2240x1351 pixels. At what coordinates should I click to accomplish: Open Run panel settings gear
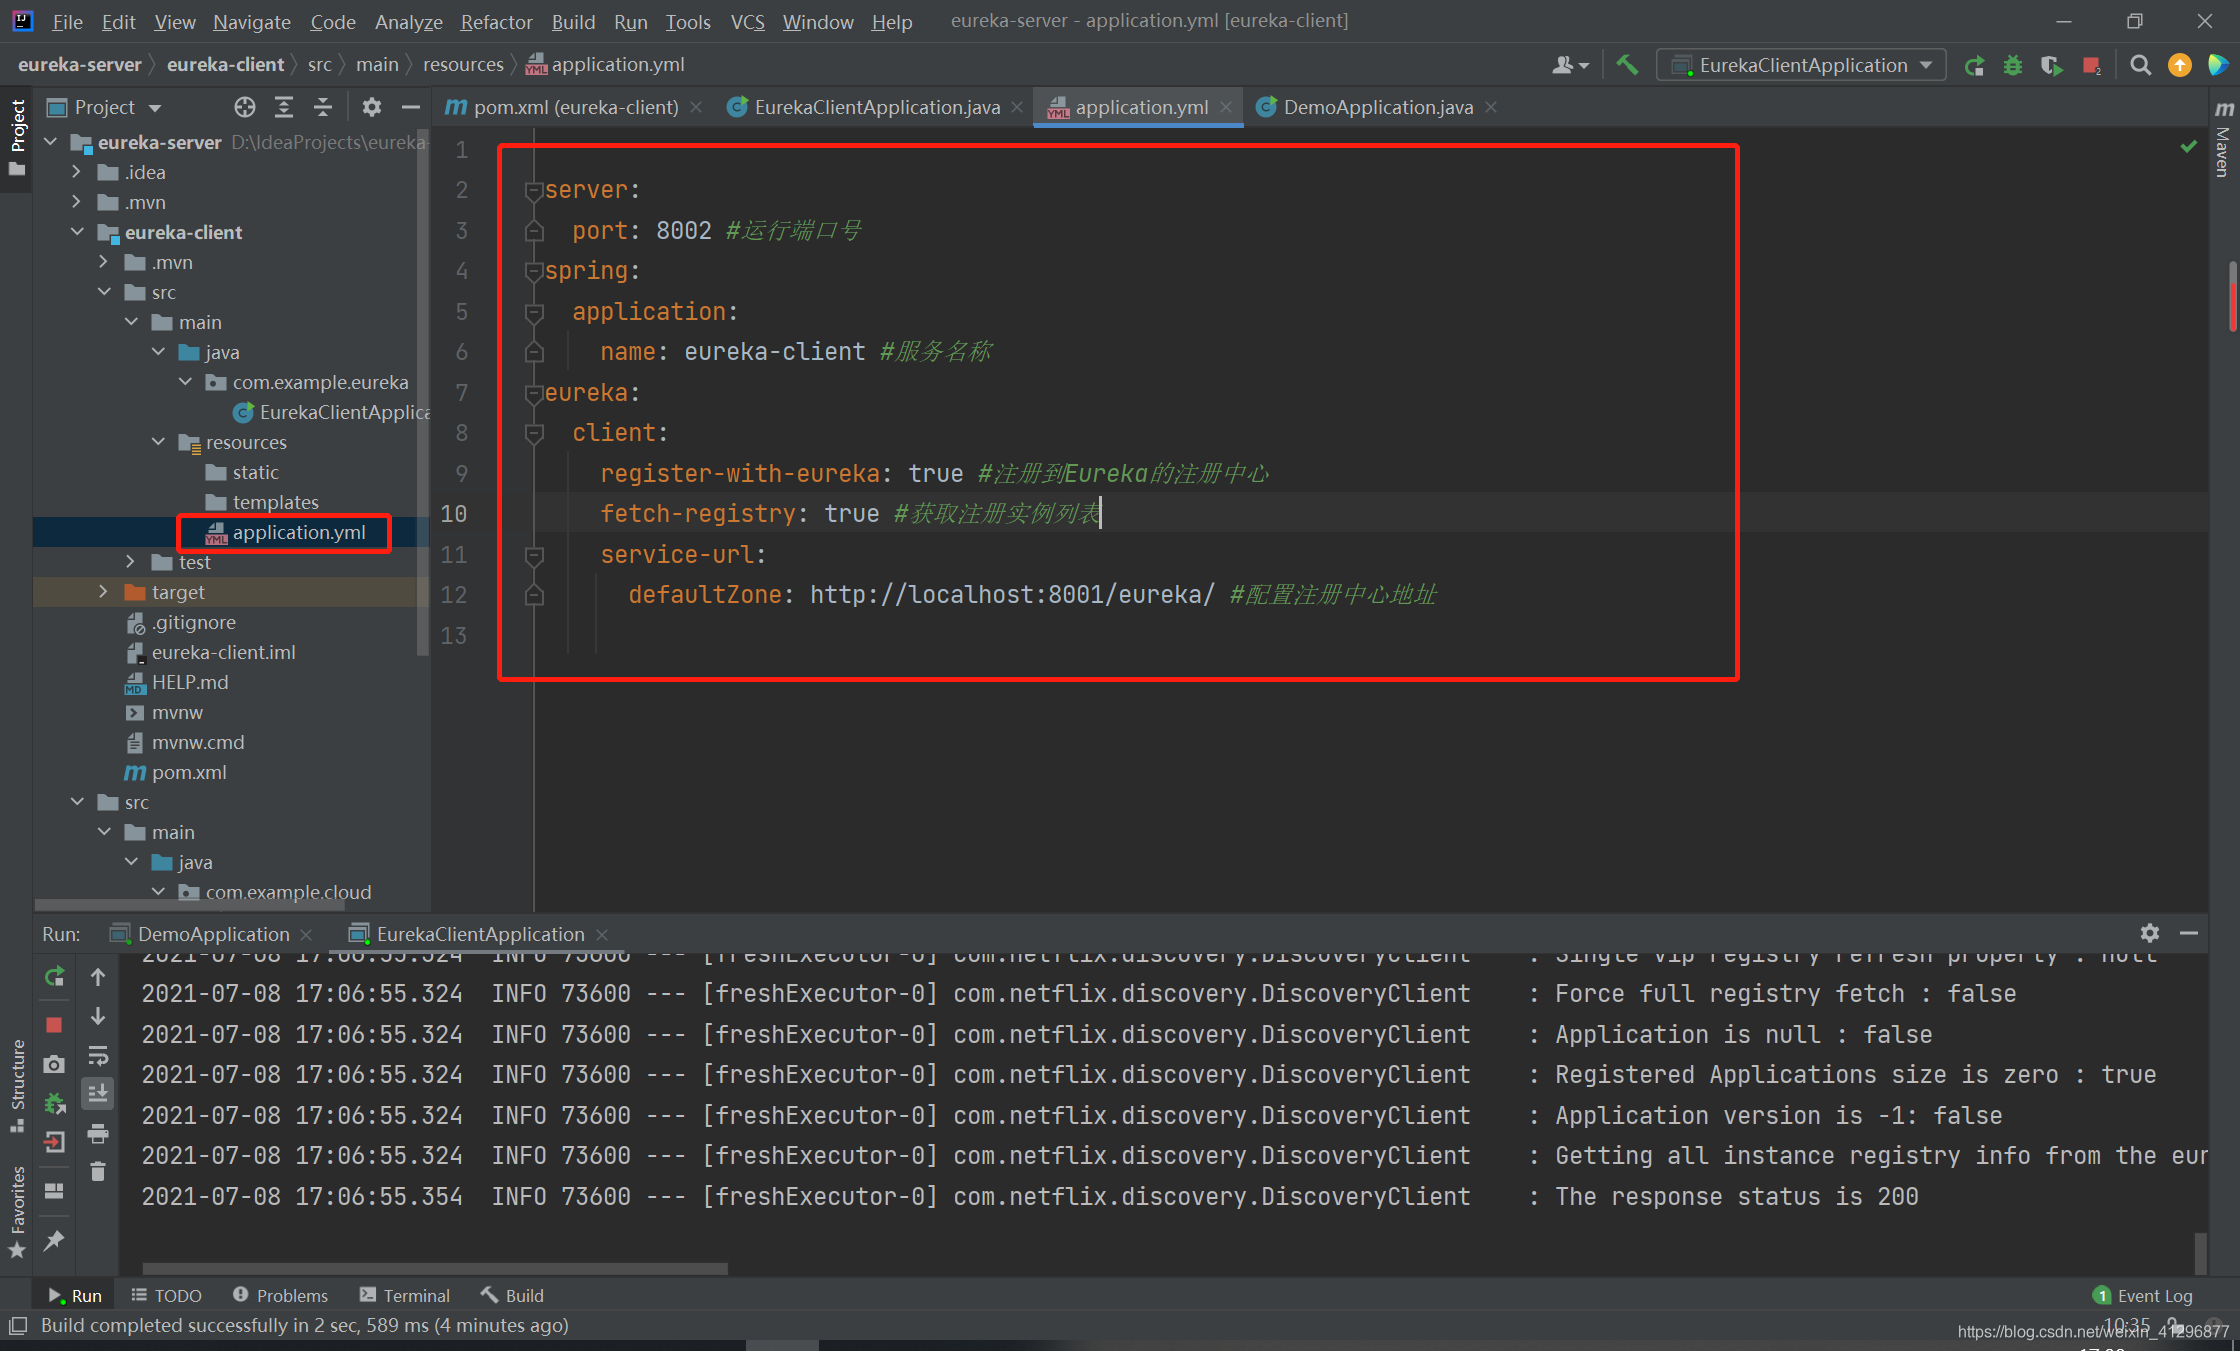[x=2150, y=933]
